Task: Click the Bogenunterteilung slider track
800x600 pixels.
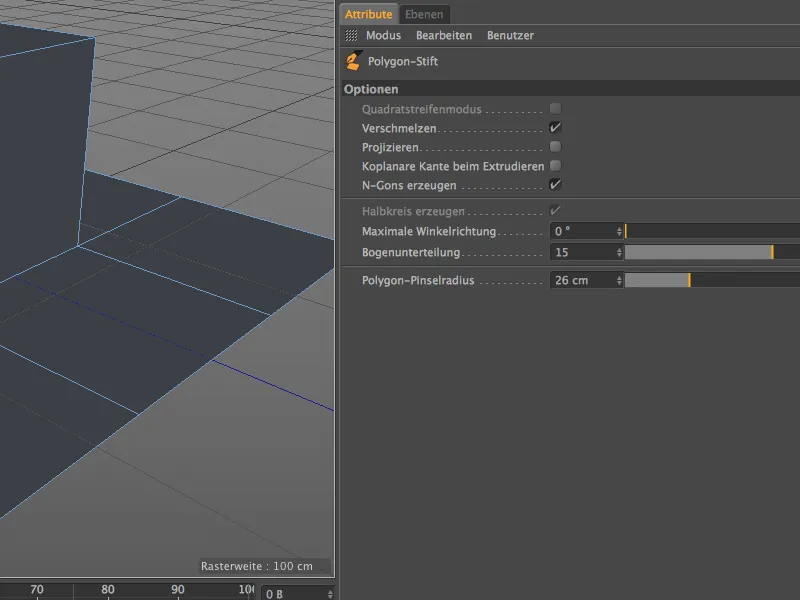Action: 700,252
